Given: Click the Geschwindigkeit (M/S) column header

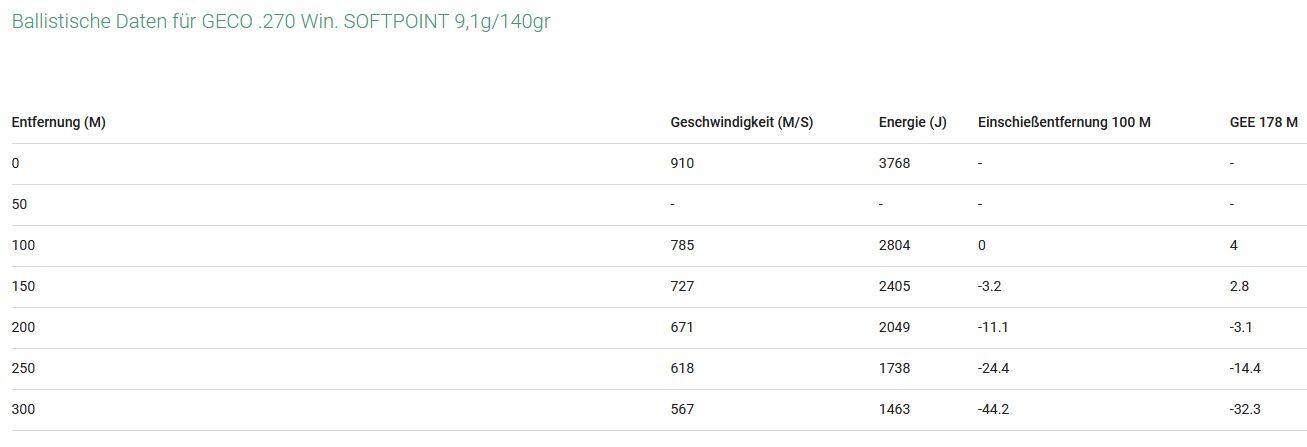Looking at the screenshot, I should [x=741, y=122].
